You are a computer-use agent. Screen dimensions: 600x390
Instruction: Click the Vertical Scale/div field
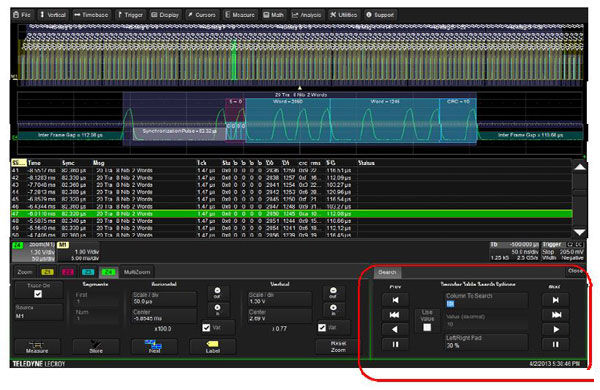[x=280, y=298]
